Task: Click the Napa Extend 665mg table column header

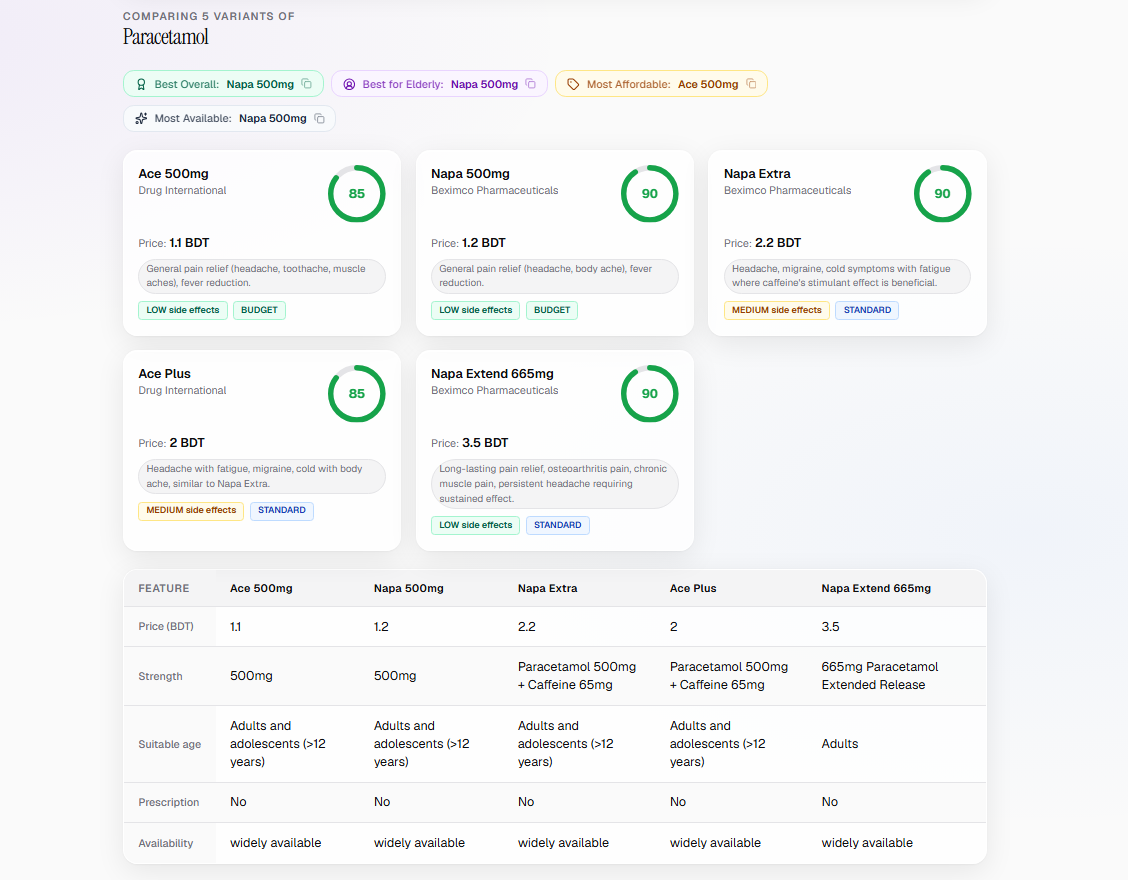Action: click(x=875, y=589)
